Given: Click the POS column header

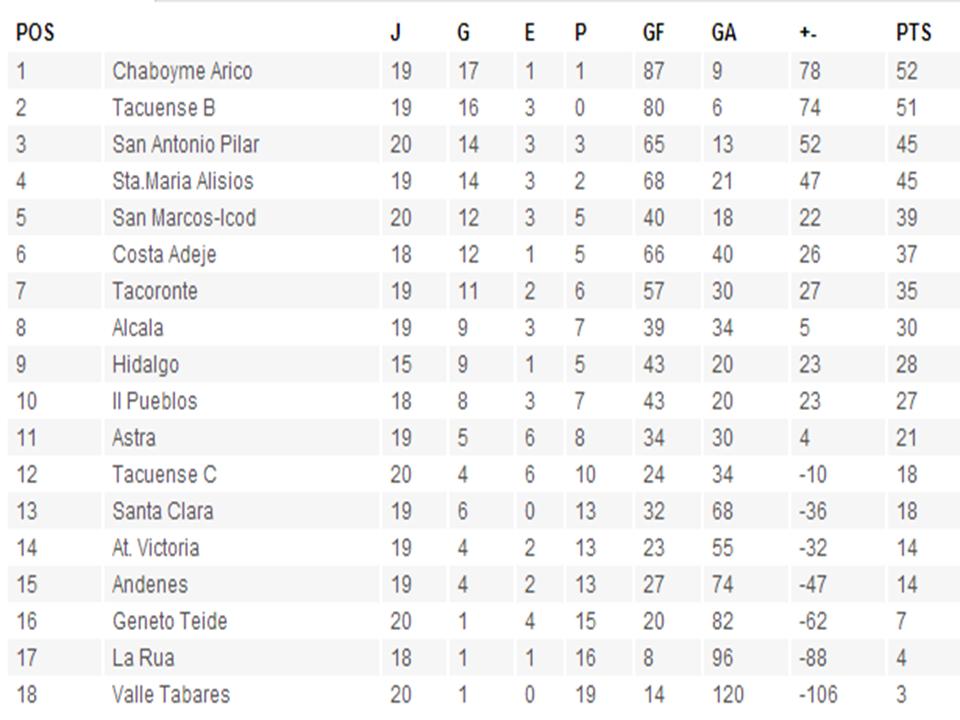Looking at the screenshot, I should click(35, 32).
